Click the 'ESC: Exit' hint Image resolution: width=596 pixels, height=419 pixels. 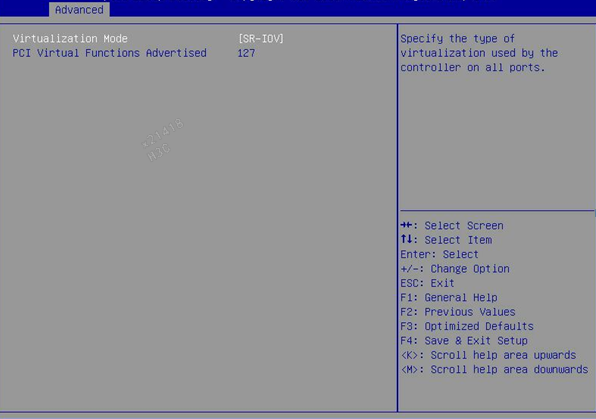427,283
